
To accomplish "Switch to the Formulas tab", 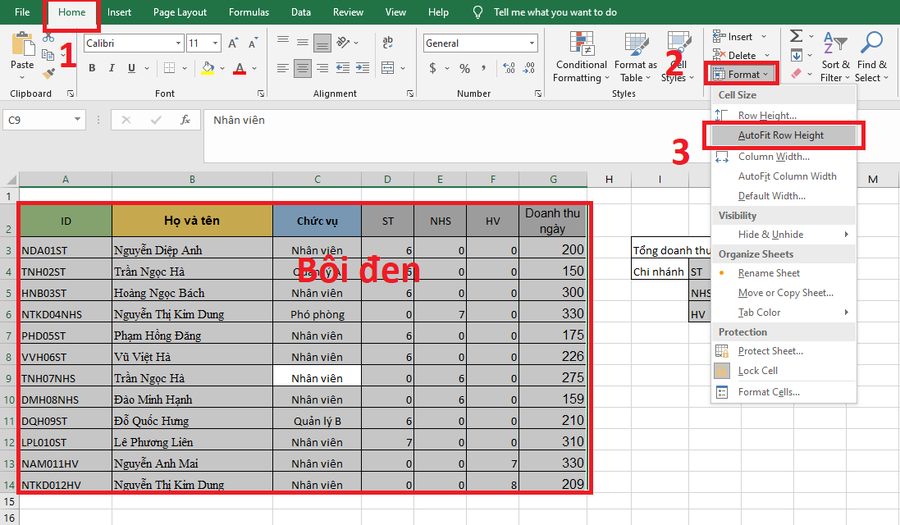I will [249, 12].
